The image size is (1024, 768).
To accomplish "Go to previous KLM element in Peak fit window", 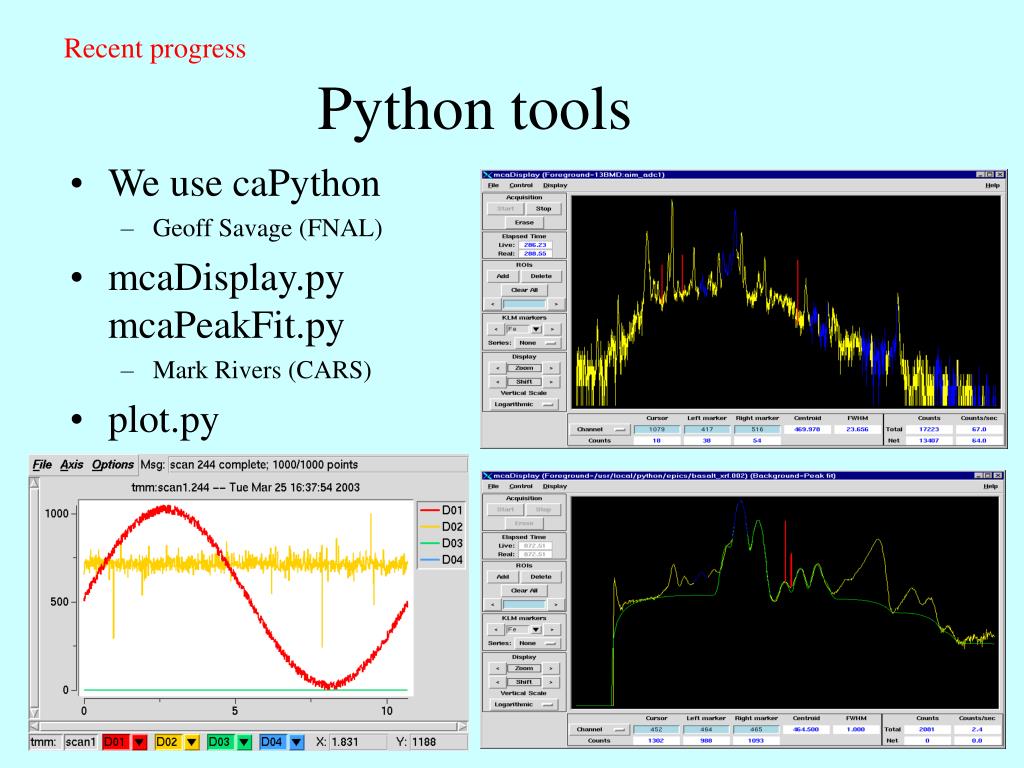I will click(496, 630).
